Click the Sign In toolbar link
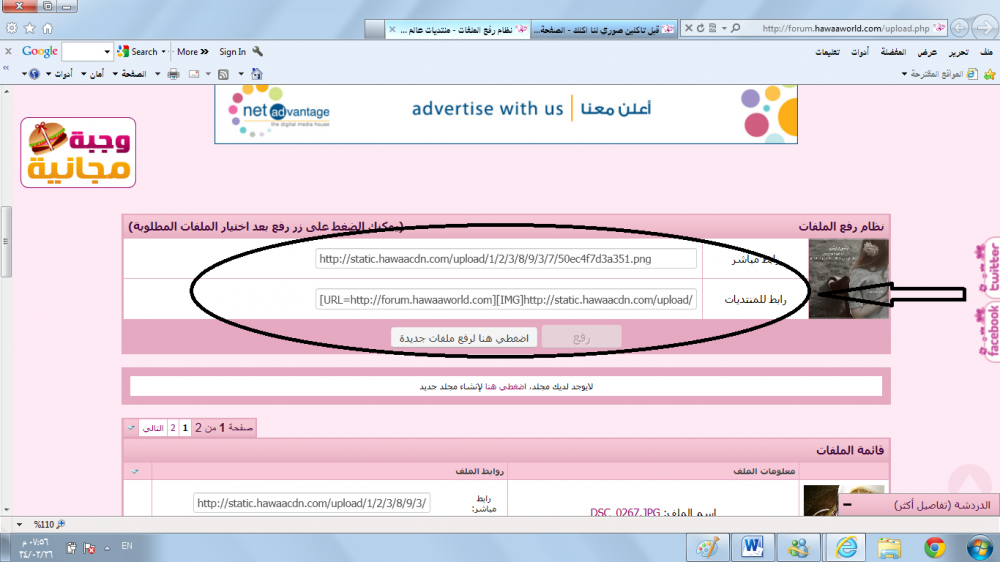 click(232, 52)
